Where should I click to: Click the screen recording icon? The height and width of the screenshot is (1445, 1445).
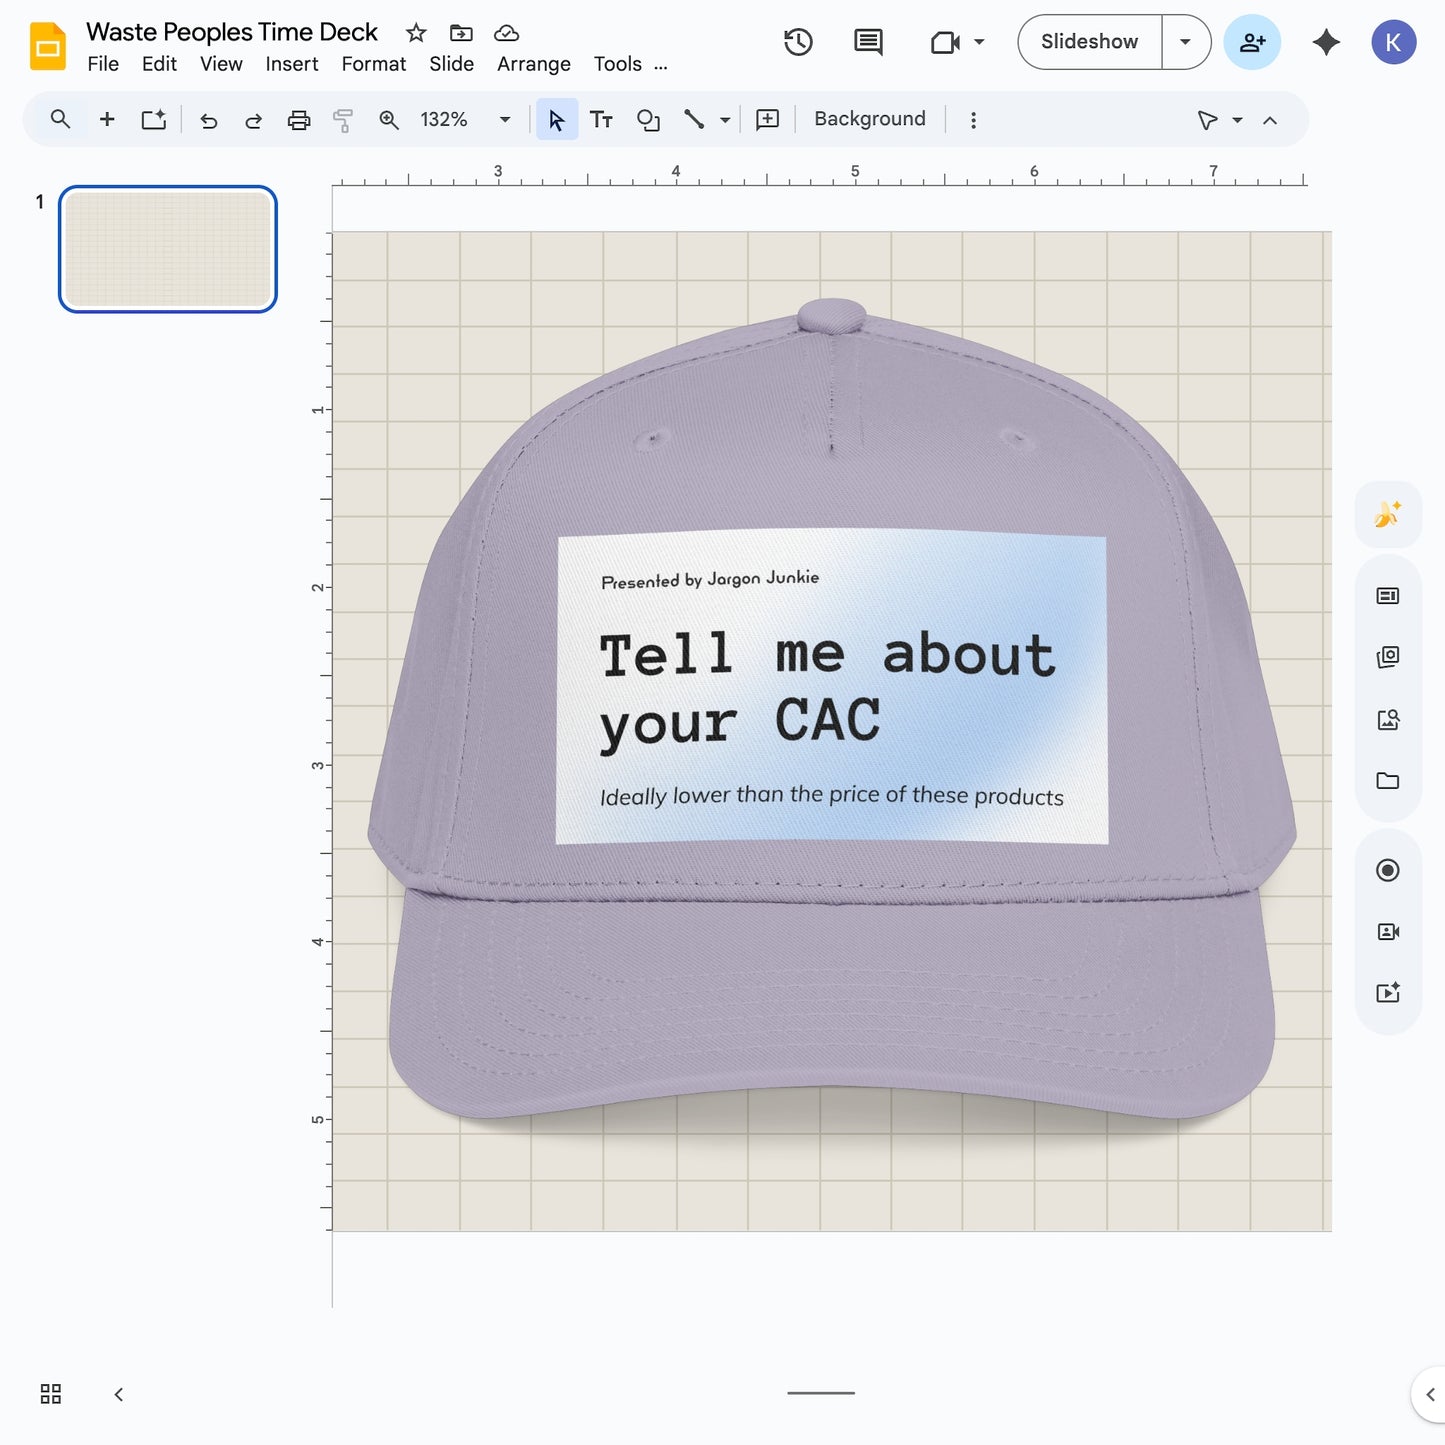click(1388, 870)
